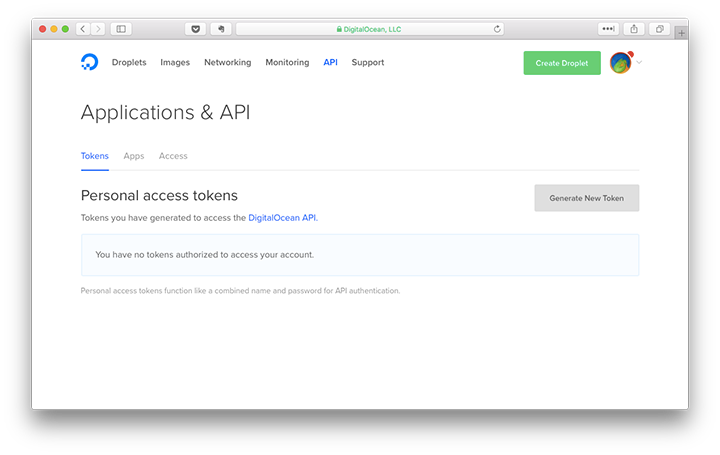The image size is (720, 455).
Task: Reload the page with the refresh icon
Action: 497,29
